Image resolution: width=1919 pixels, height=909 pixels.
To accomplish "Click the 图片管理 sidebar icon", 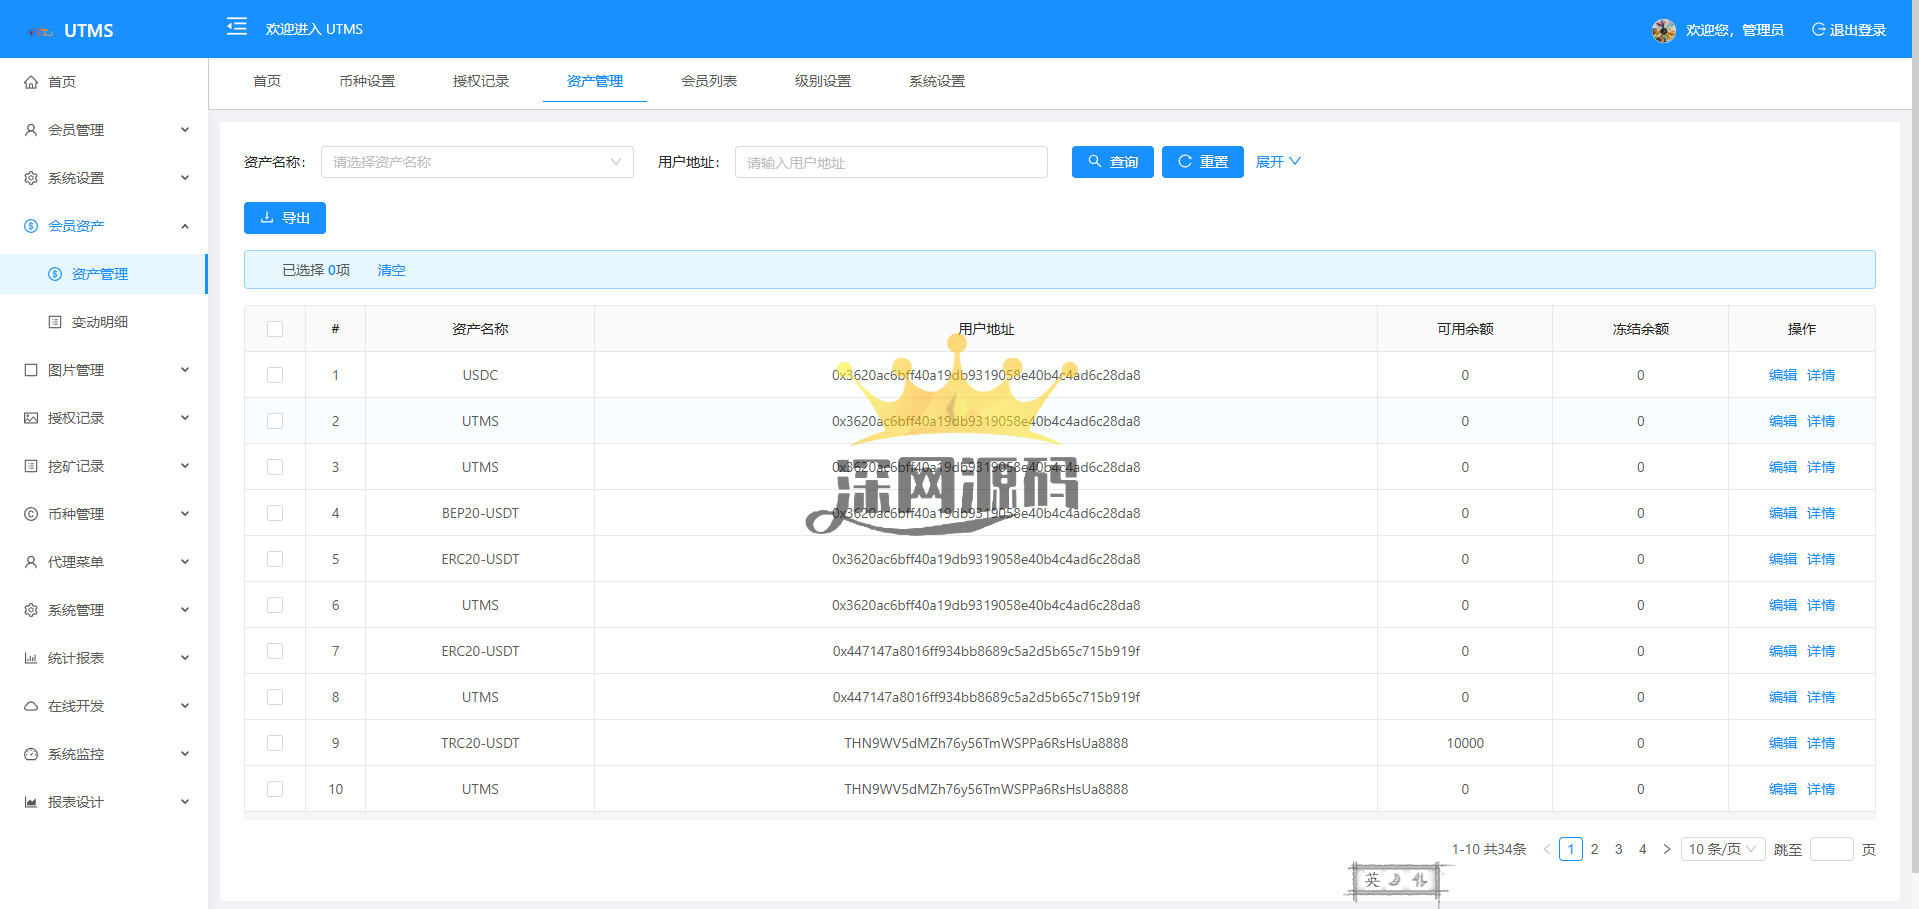I will coord(31,370).
